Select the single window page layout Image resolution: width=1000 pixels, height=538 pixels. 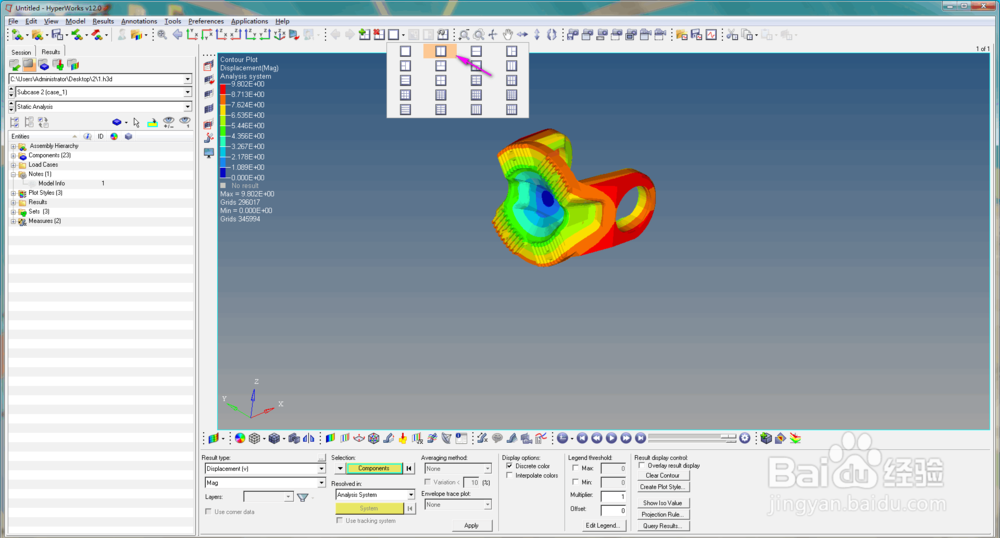pyautogui.click(x=406, y=51)
